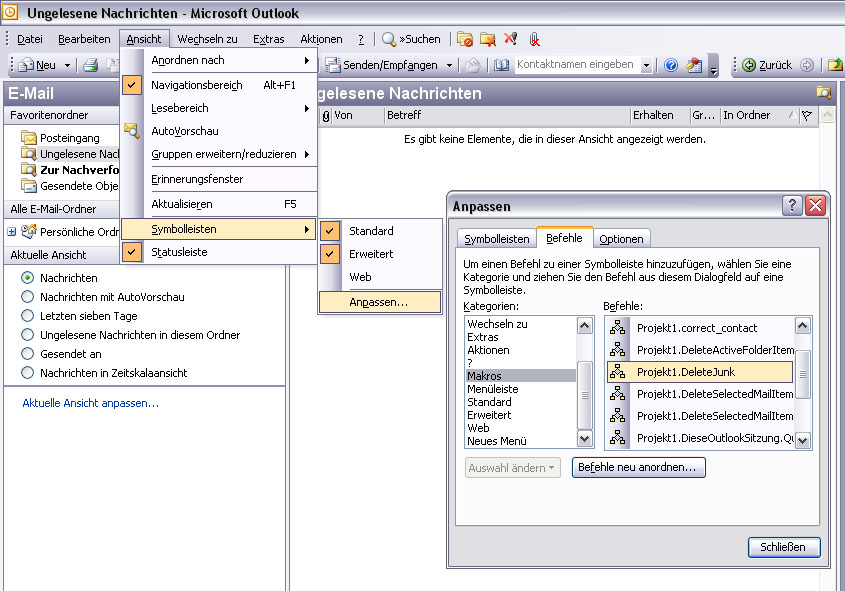The image size is (845, 591).
Task: Click the help button in Anpassen title bar
Action: point(792,205)
